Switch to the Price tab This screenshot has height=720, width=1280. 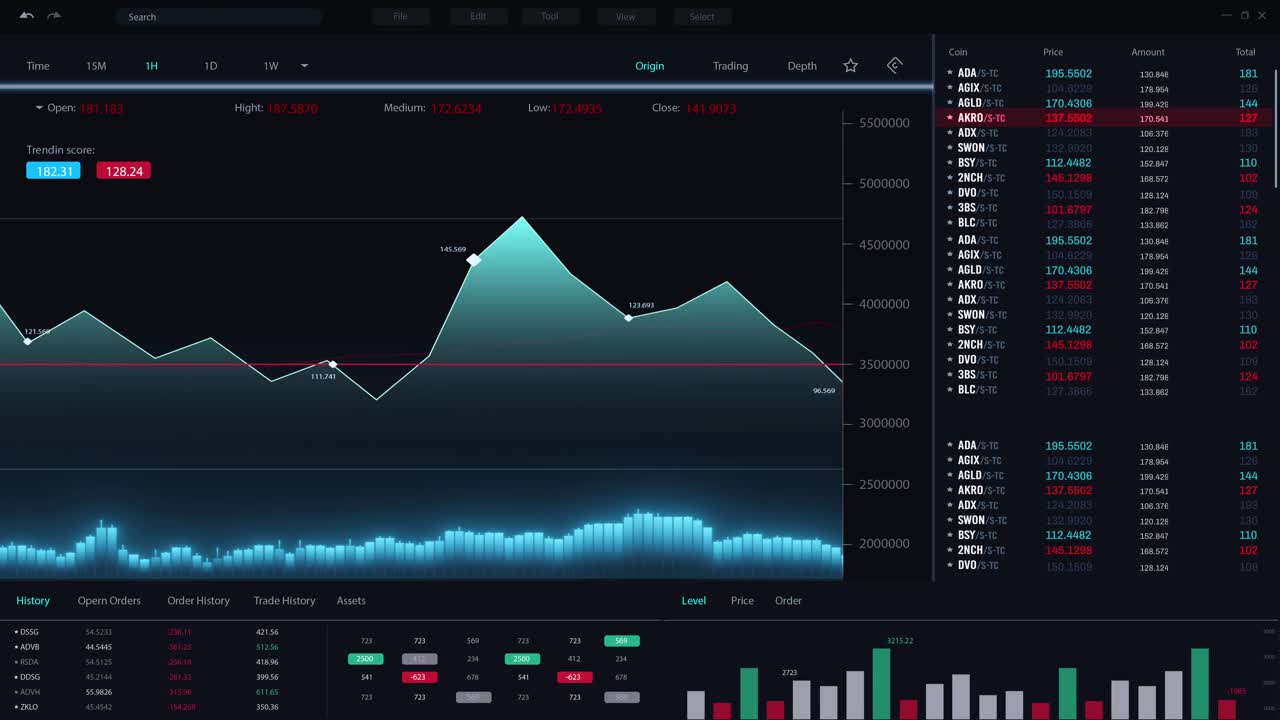742,601
